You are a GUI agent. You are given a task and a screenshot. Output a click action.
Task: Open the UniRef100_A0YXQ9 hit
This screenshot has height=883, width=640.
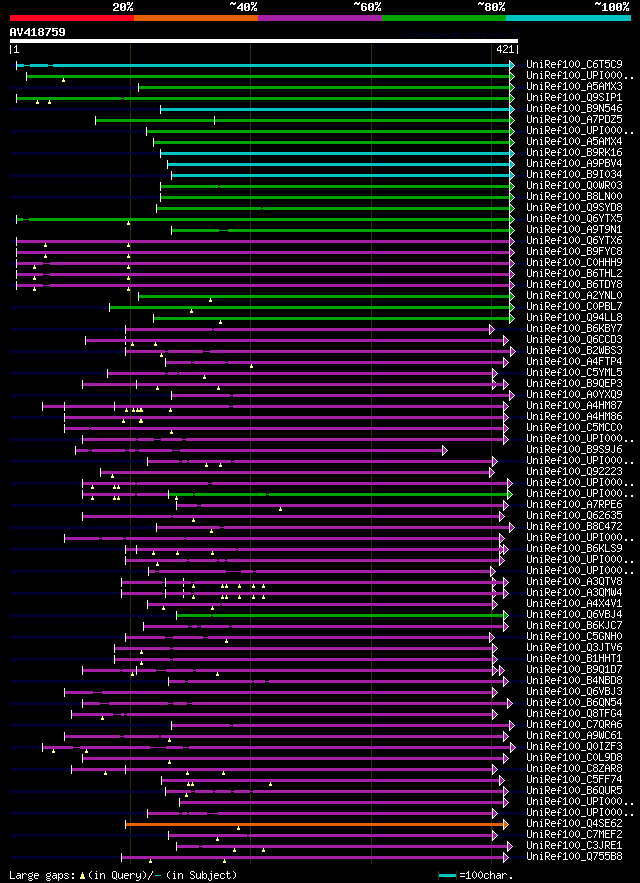tap(575, 395)
